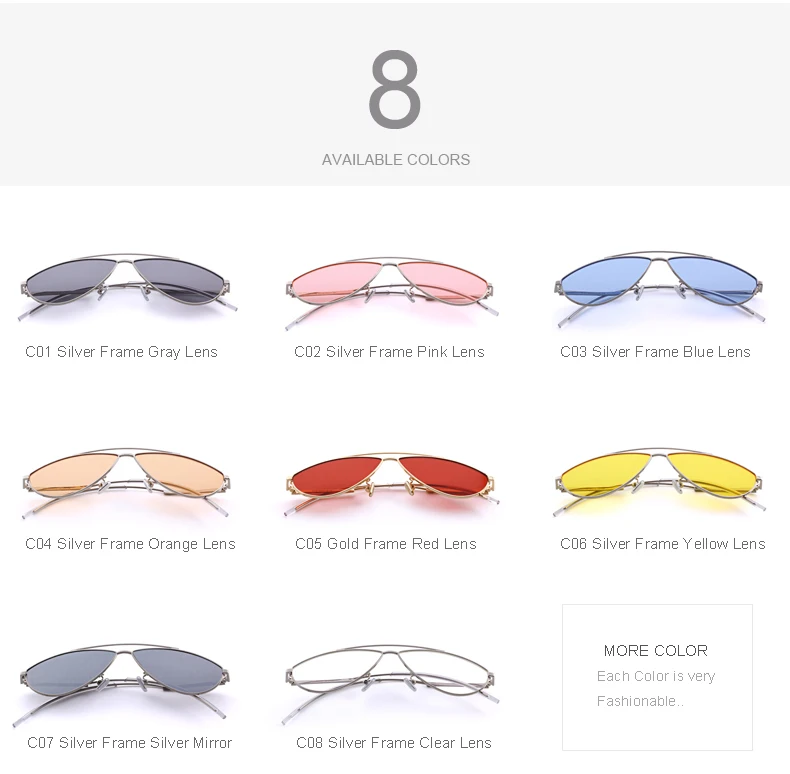Click the C08 Silver Frame Clear Lens label

393,742
